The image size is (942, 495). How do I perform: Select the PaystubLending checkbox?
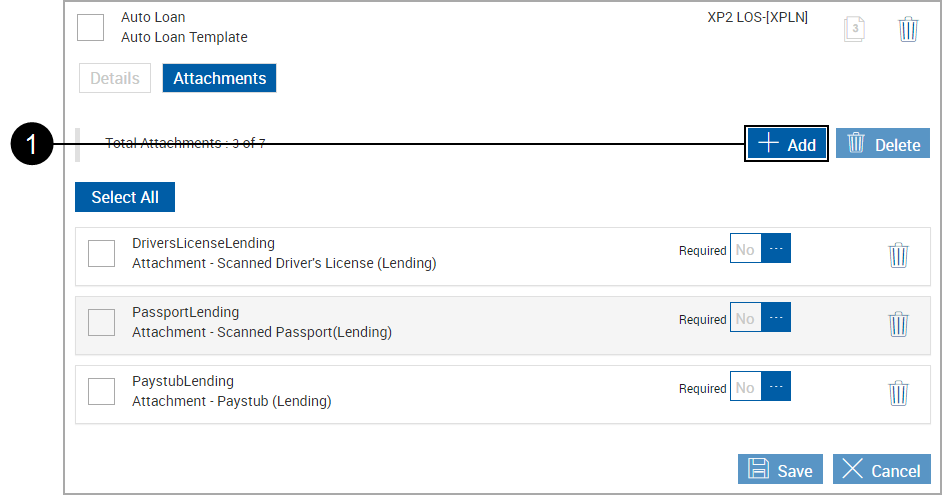click(101, 392)
